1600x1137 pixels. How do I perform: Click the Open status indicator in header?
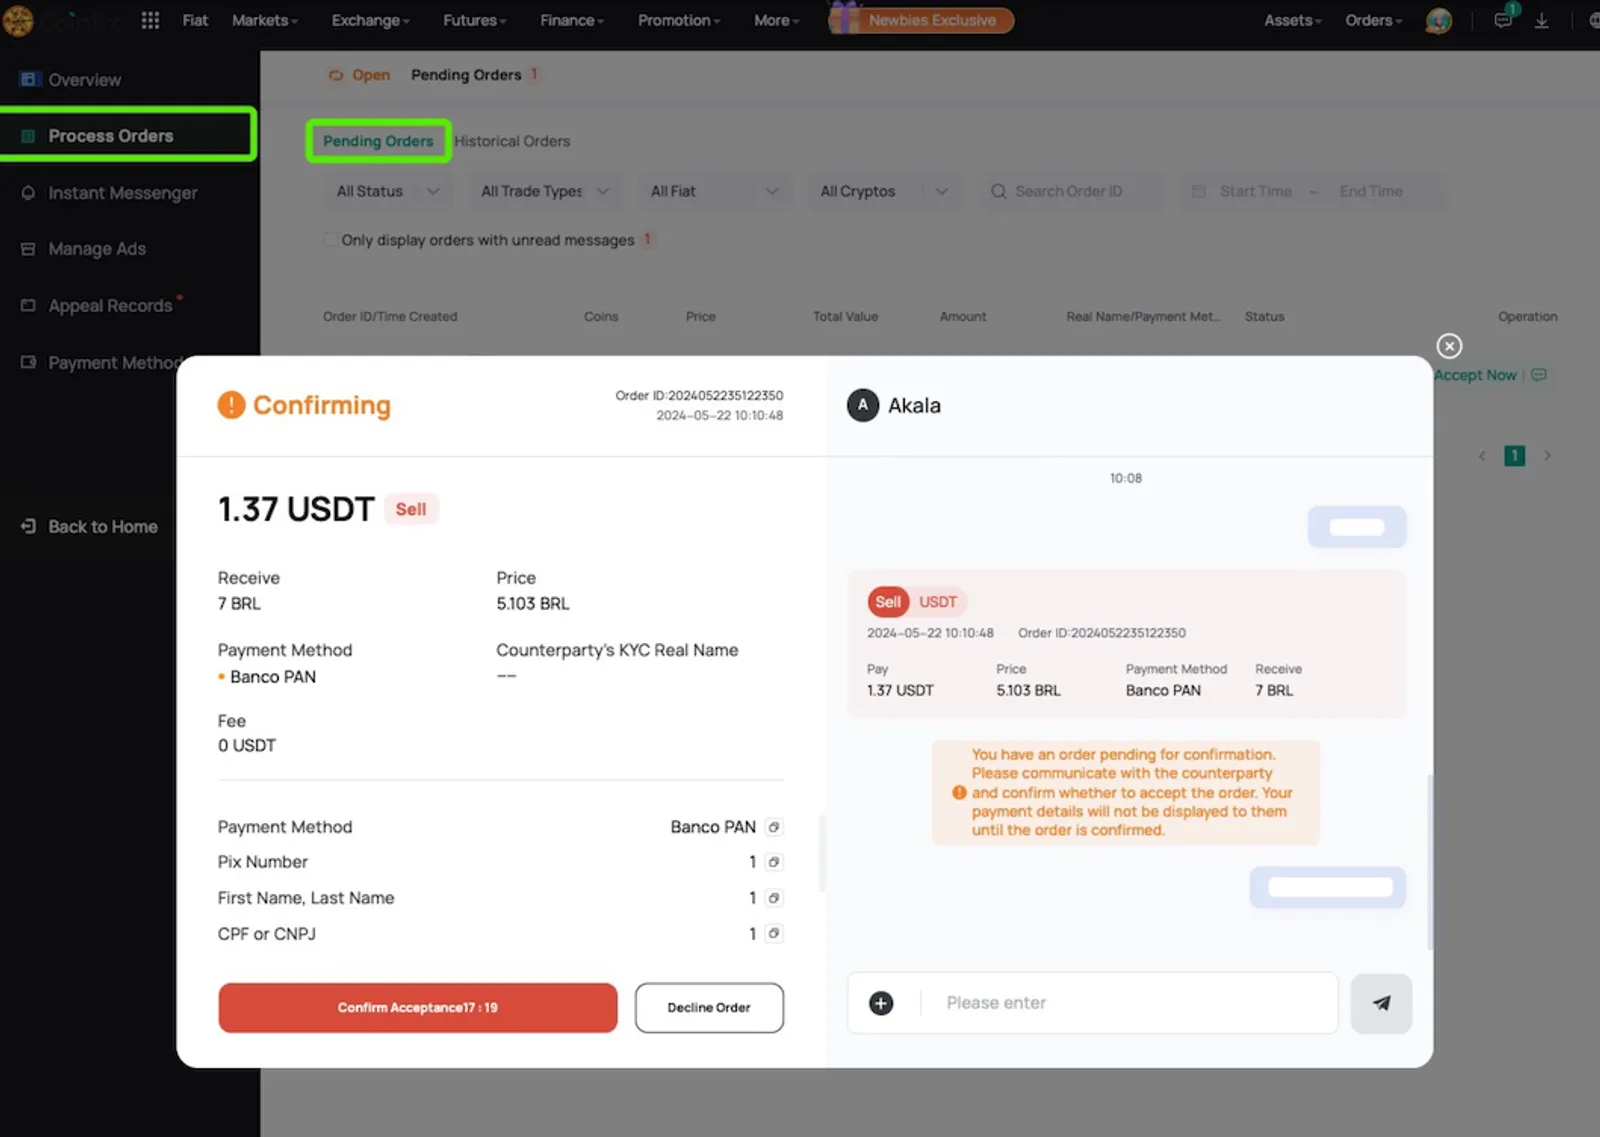(x=359, y=75)
